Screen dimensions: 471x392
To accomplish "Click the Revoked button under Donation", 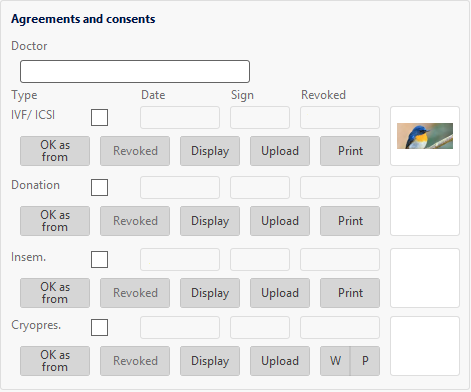I will (135, 221).
